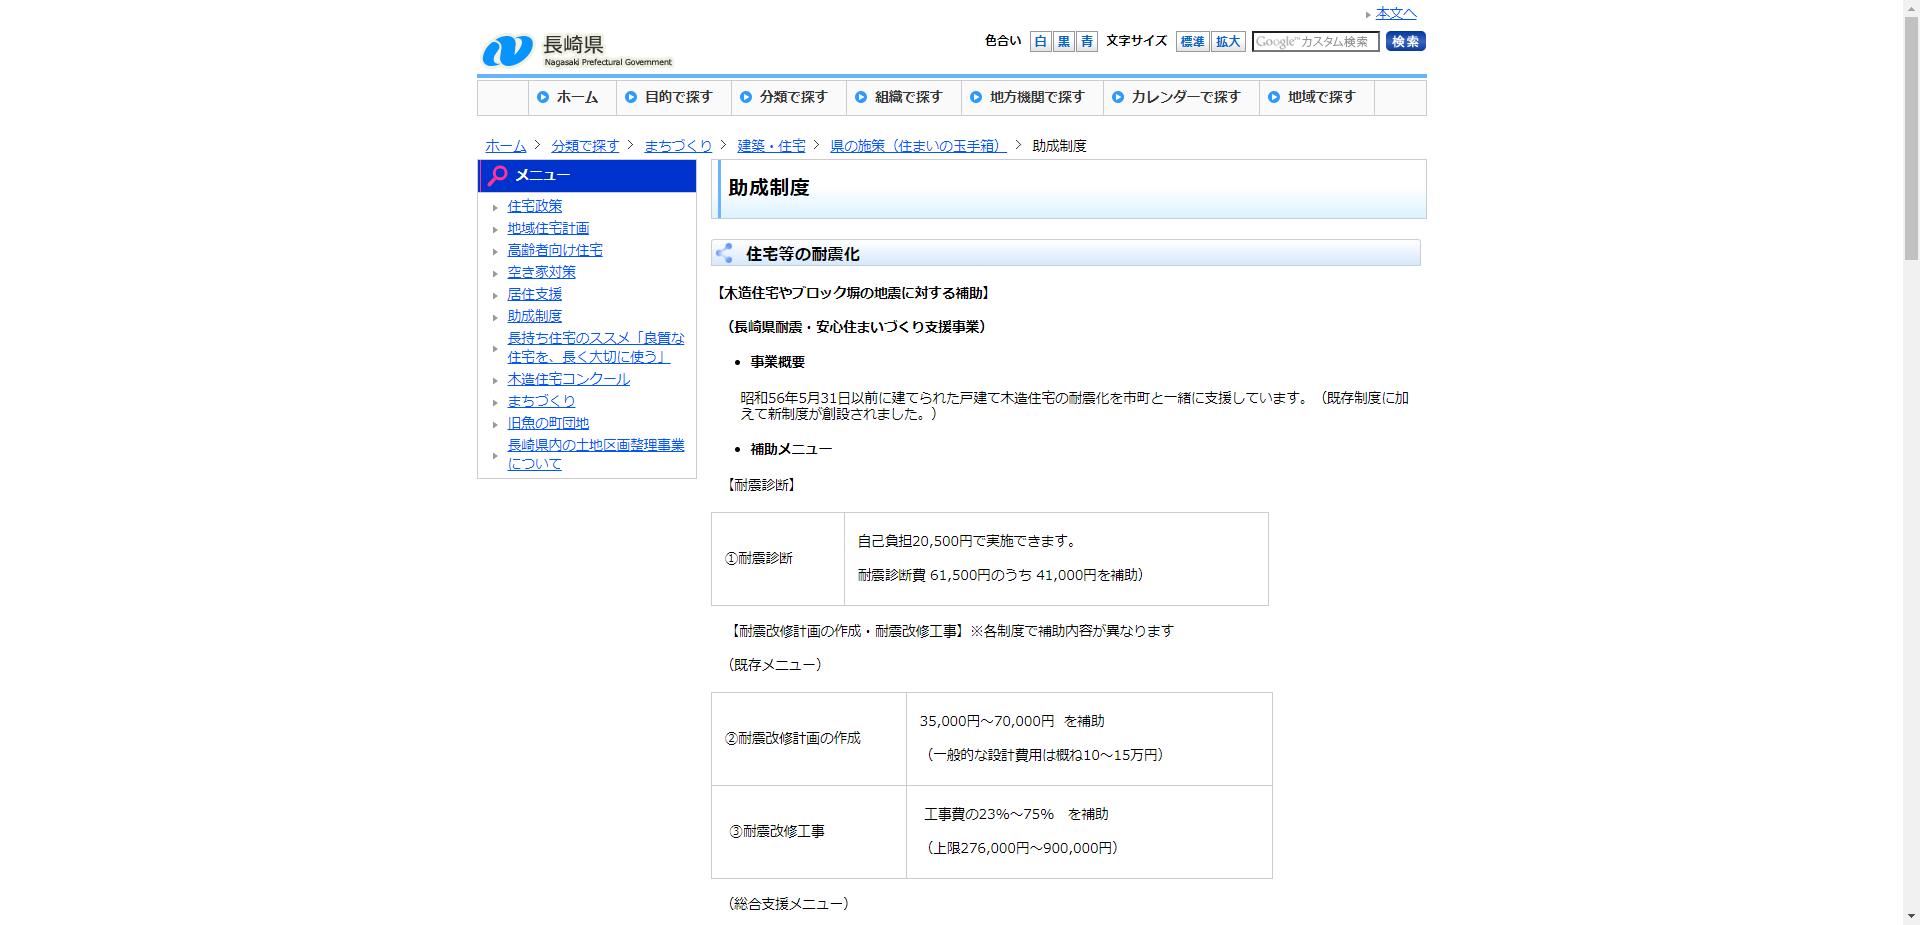Enable enlarged text with 拡大
The image size is (1920, 925).
coord(1228,41)
